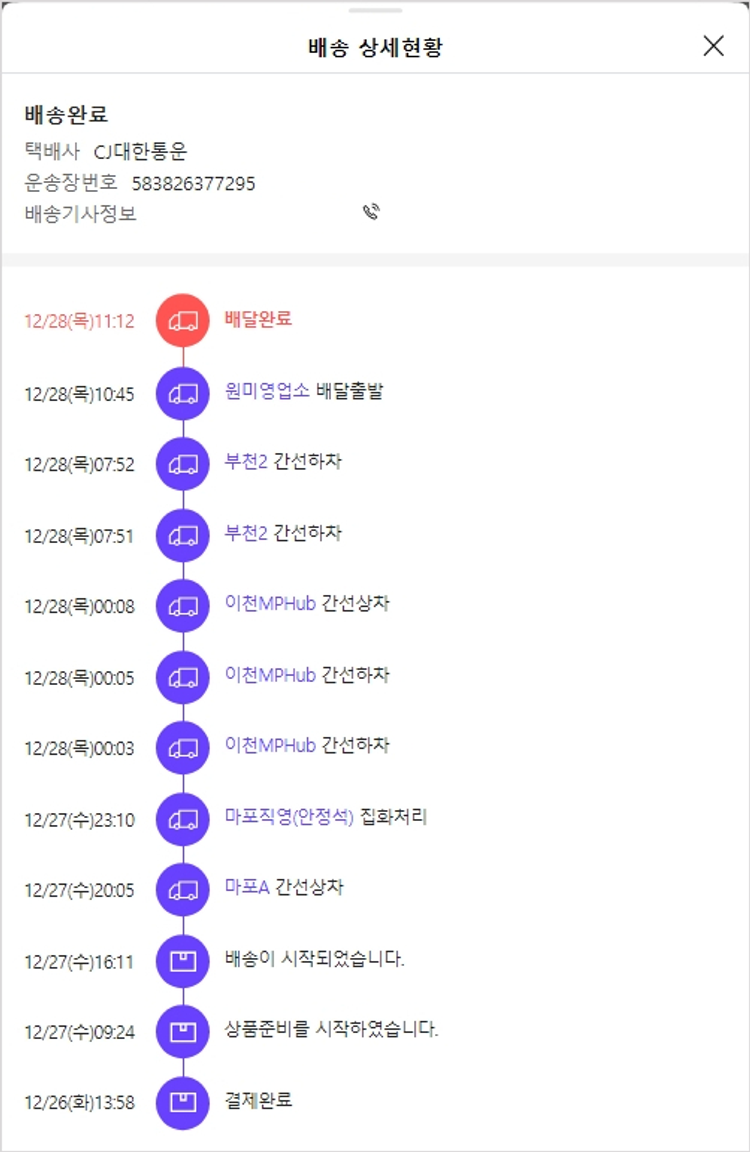Click the red 배달완료 truck icon
The image size is (750, 1152).
point(183,321)
